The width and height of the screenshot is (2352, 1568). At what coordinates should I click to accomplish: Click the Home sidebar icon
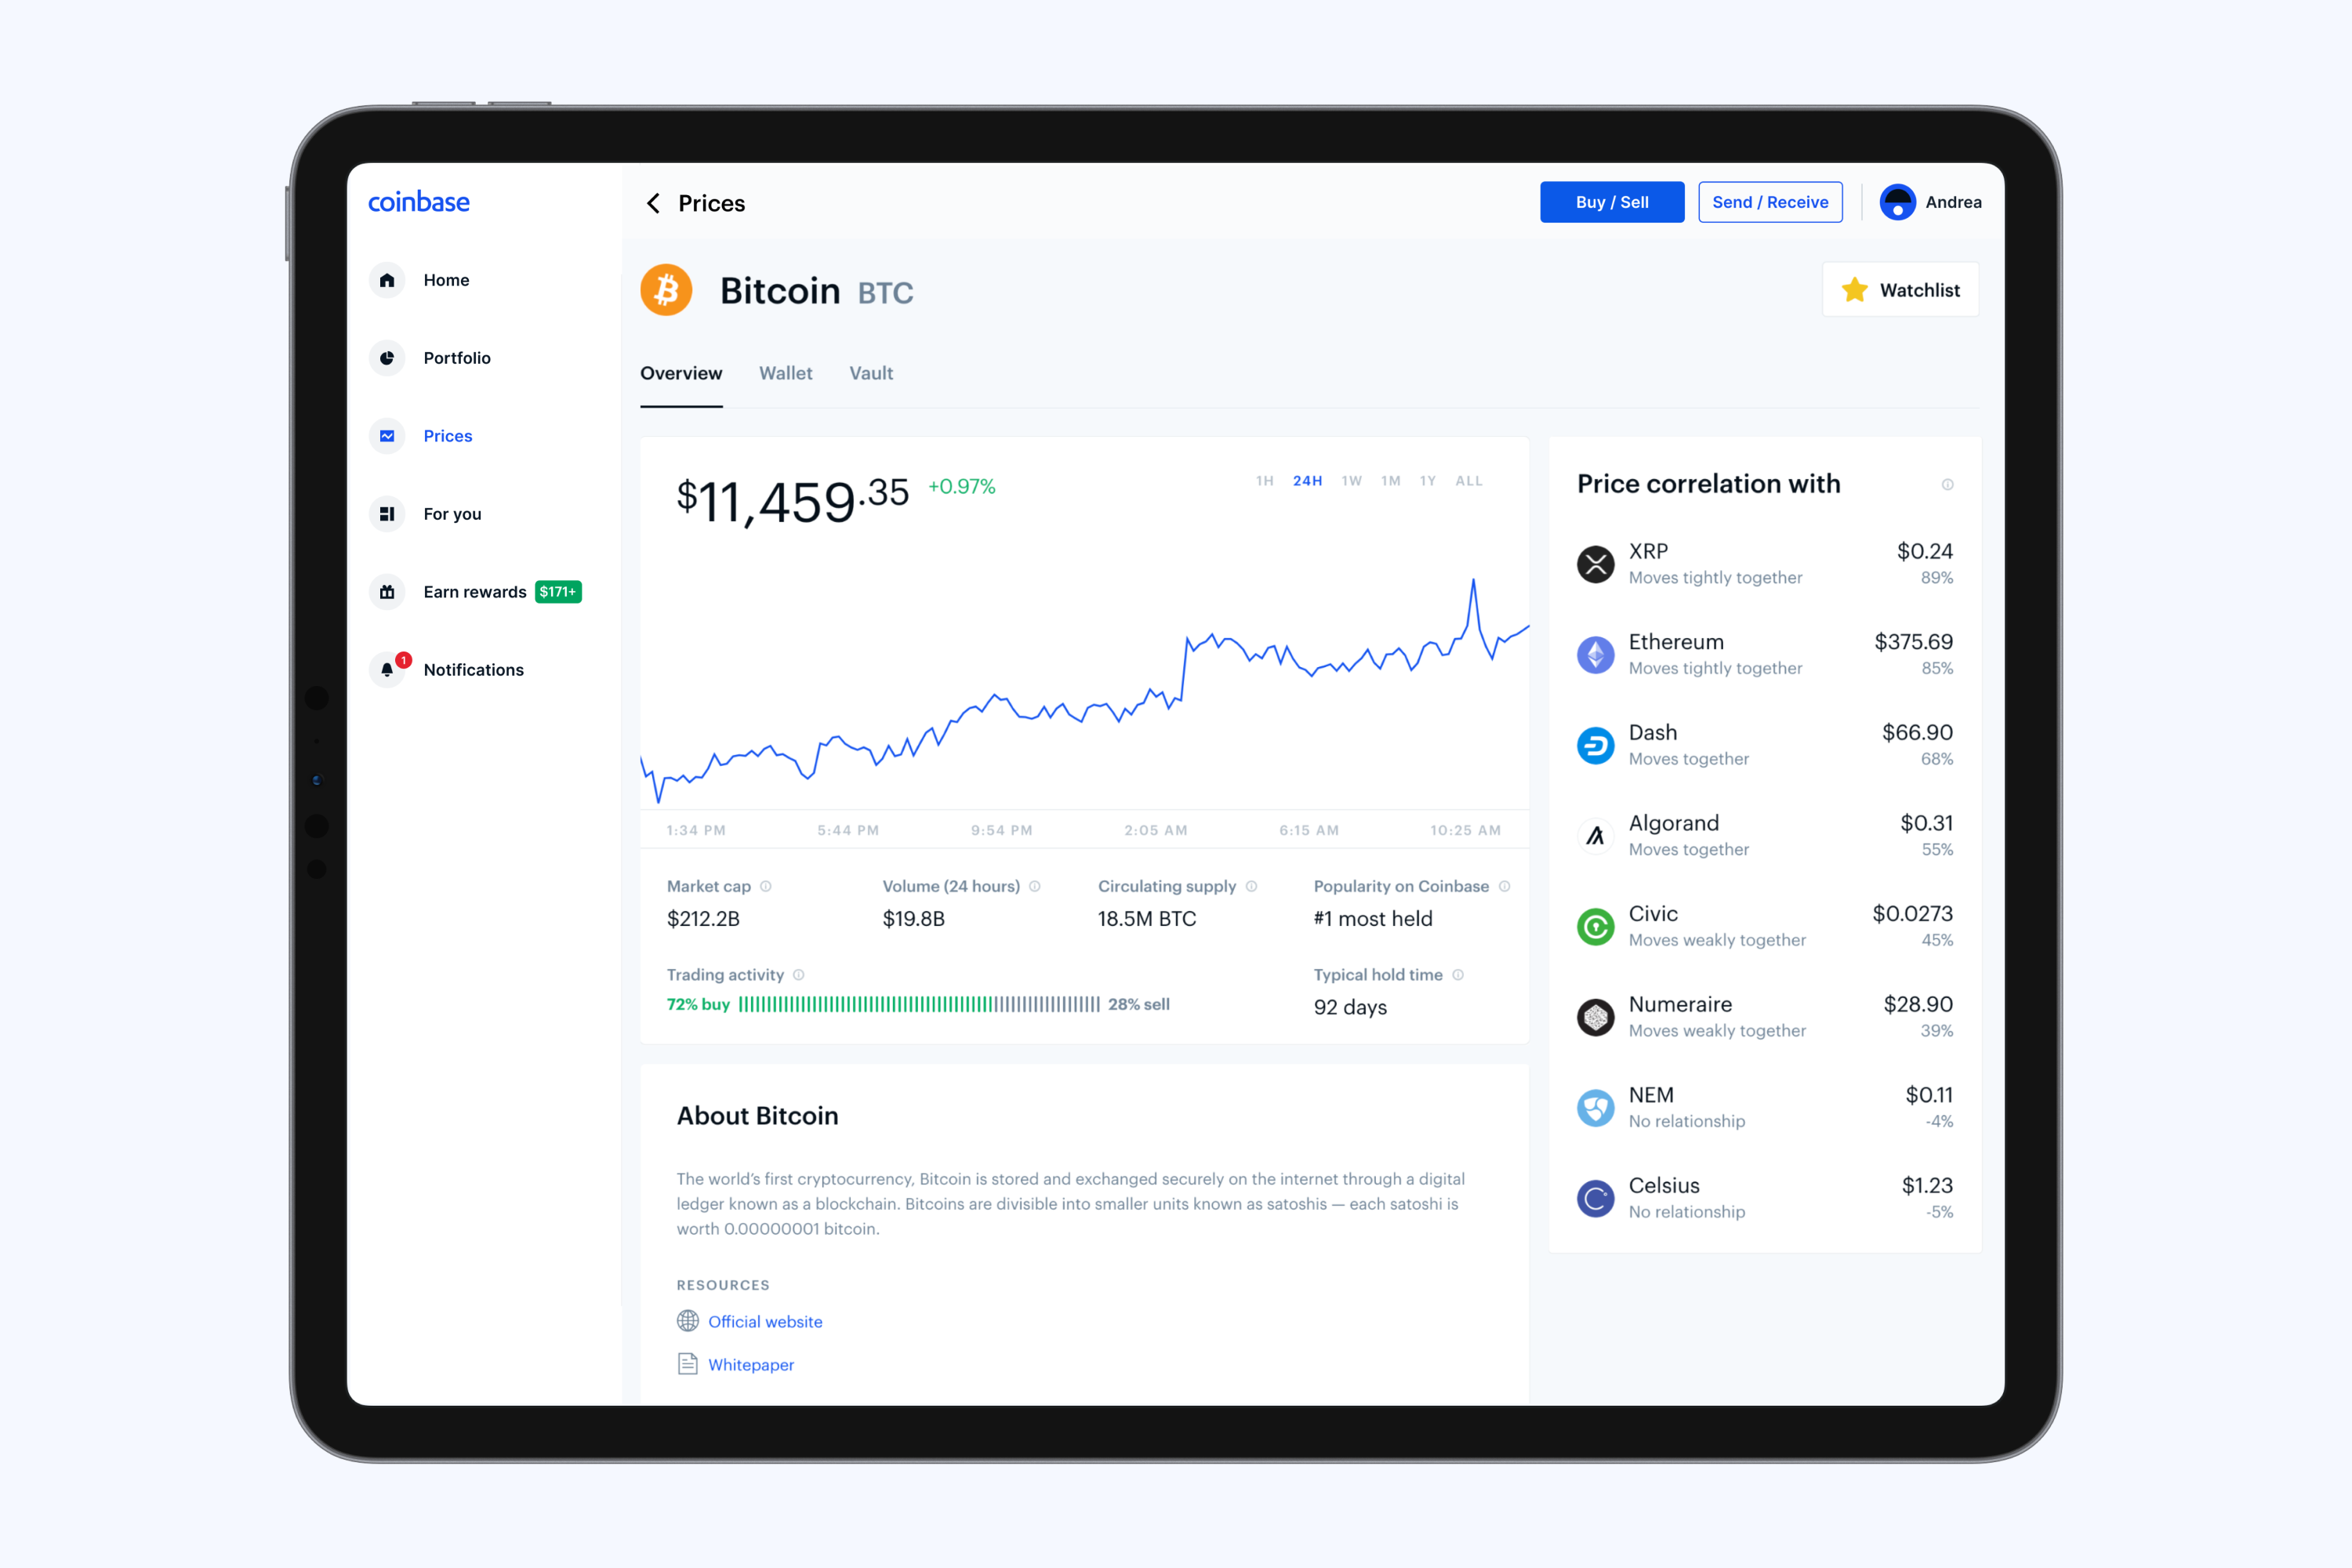click(387, 278)
